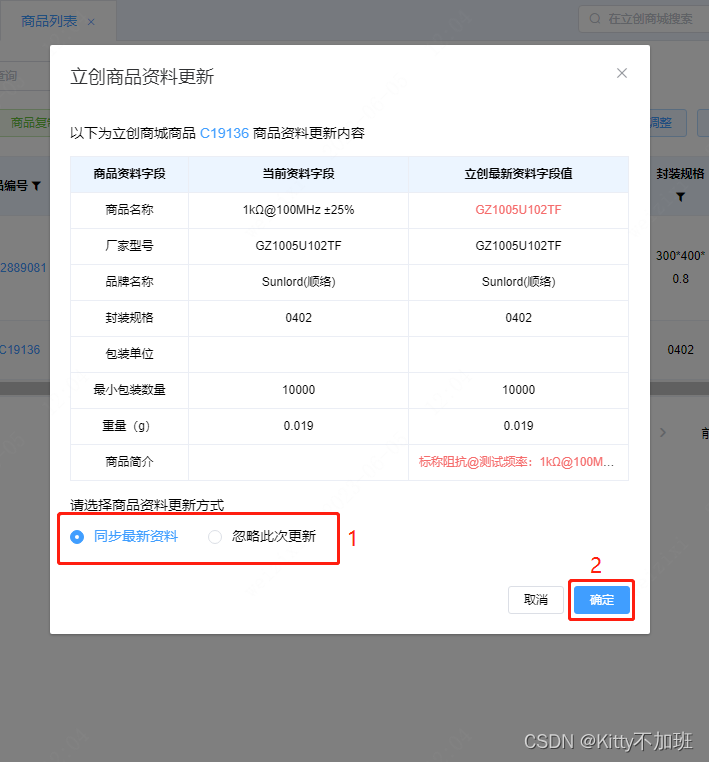This screenshot has height=762, width=709.
Task: Click the search magnifier icon
Action: (x=595, y=19)
